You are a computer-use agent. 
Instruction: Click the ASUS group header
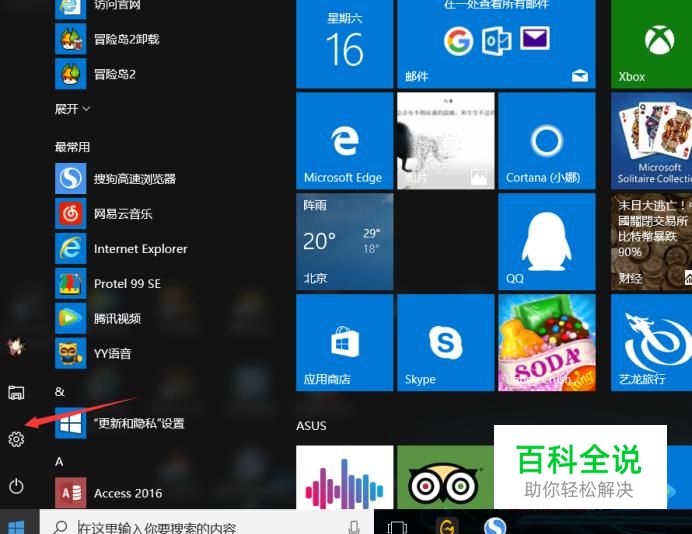click(312, 426)
